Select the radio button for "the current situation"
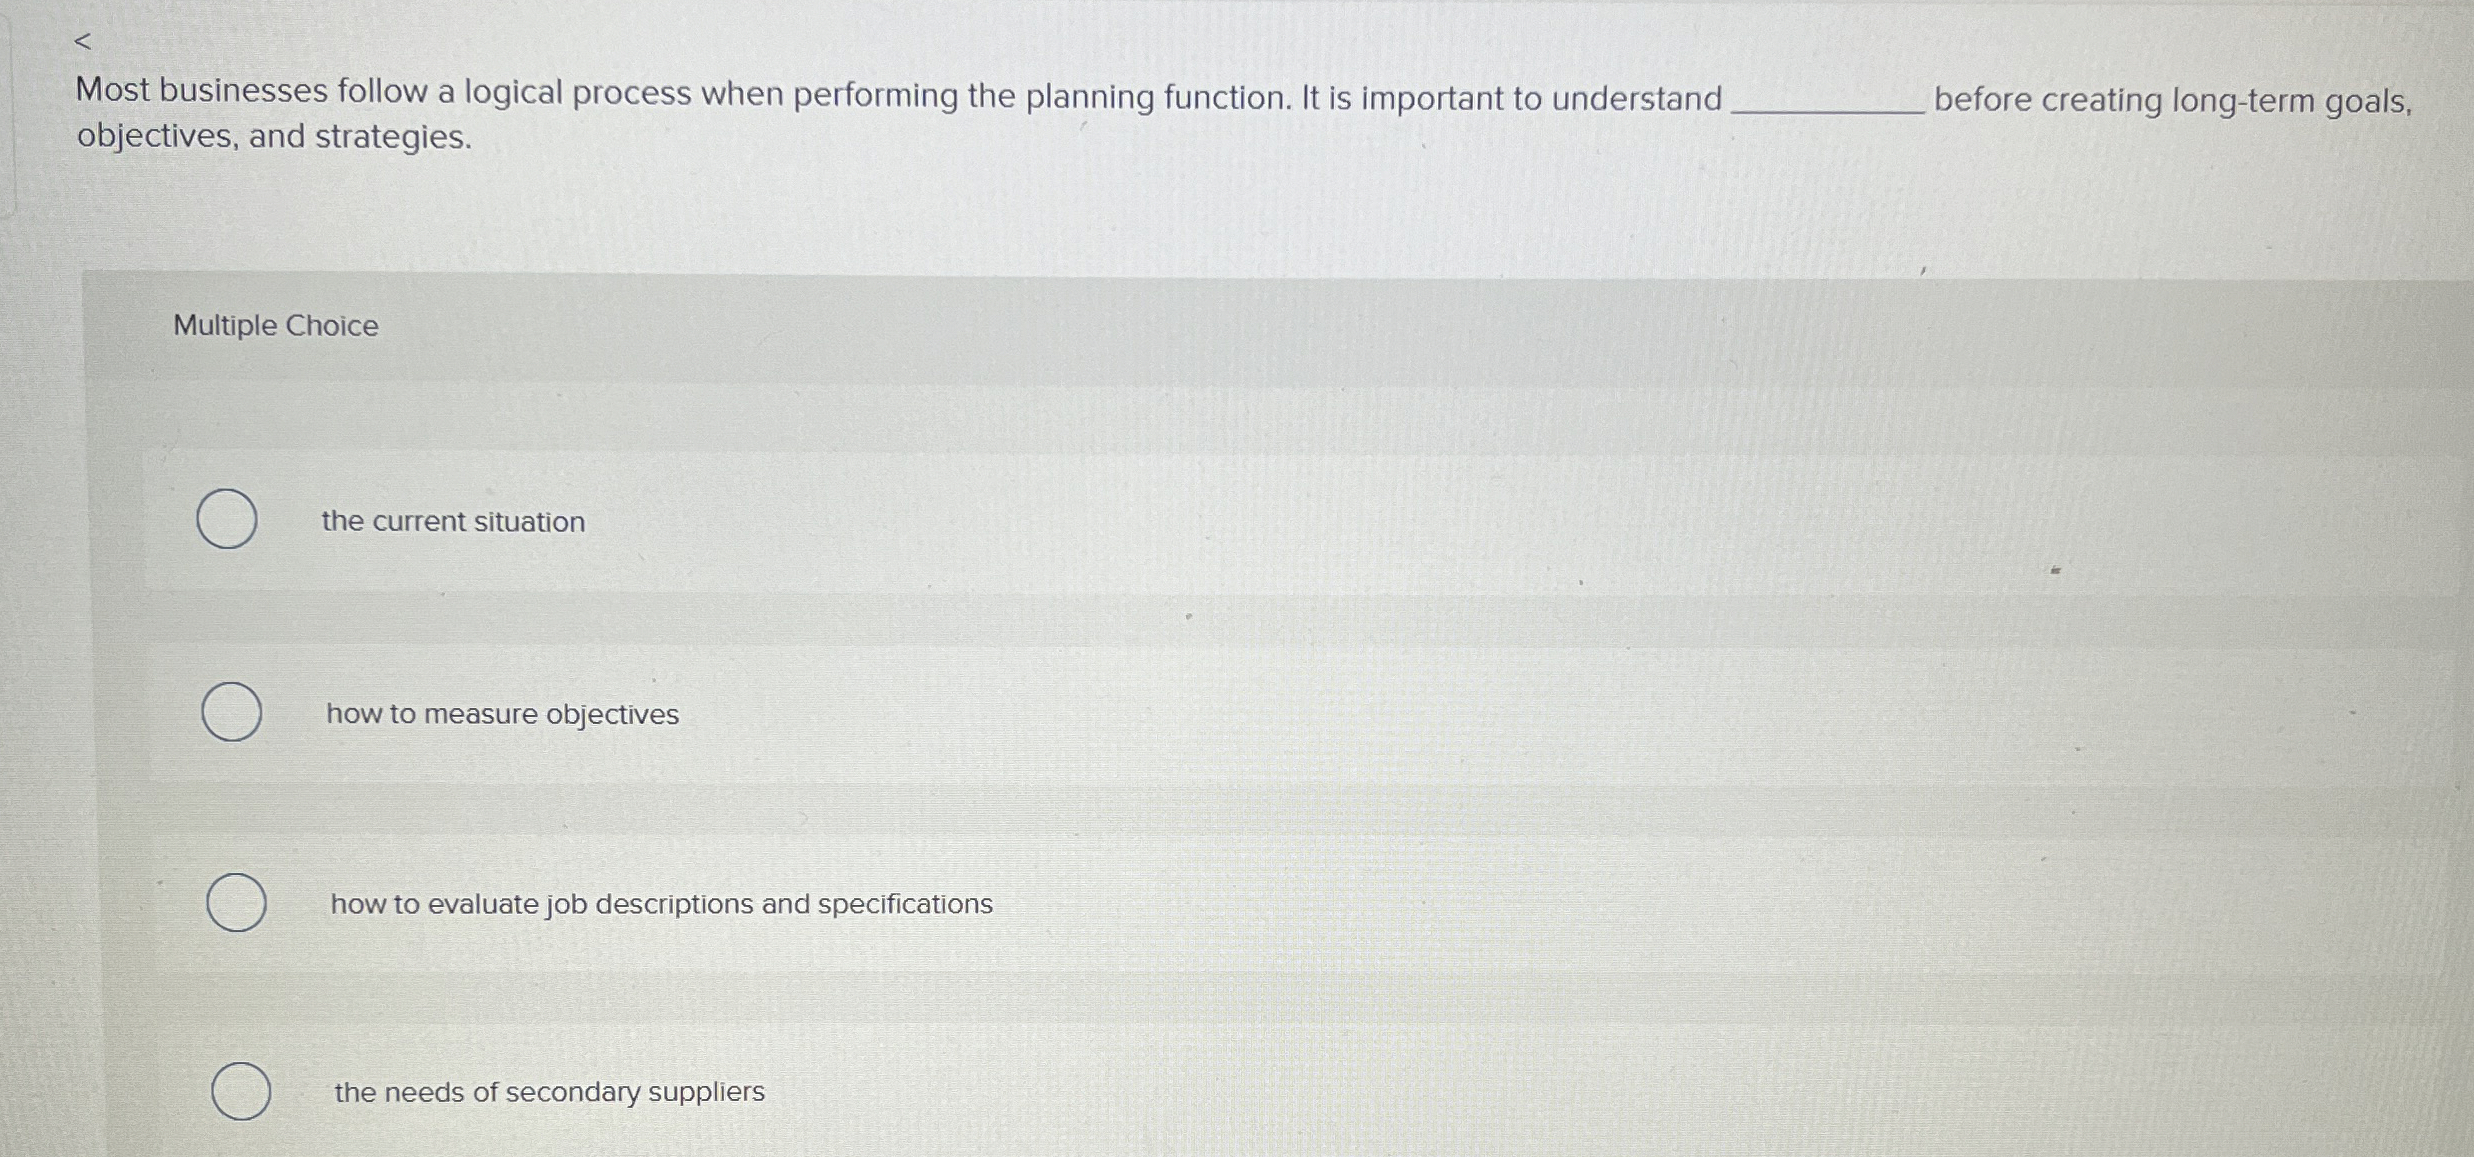2474x1157 pixels. (228, 518)
